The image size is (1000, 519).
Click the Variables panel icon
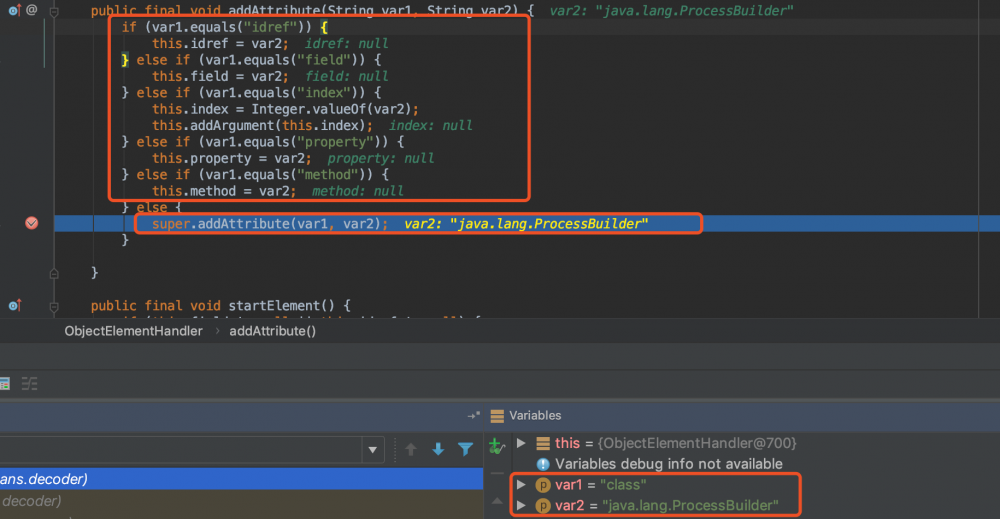pyautogui.click(x=497, y=416)
